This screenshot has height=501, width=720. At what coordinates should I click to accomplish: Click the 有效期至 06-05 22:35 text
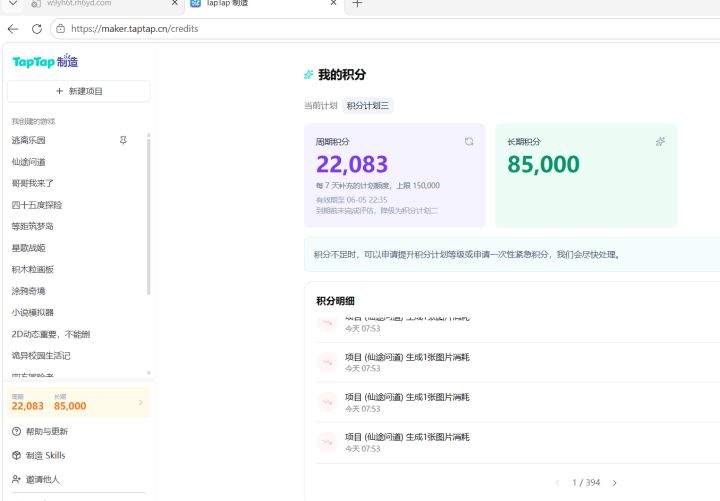(x=352, y=200)
